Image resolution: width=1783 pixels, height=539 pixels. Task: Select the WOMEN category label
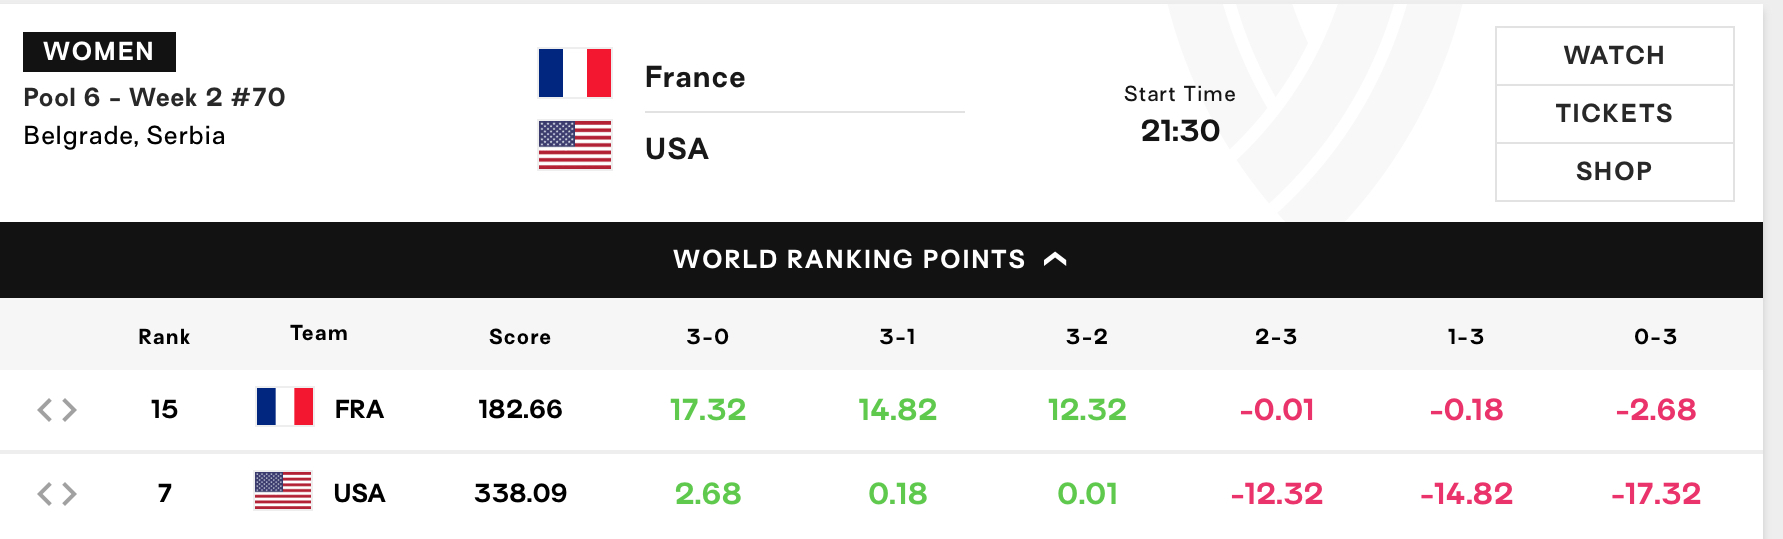(99, 52)
